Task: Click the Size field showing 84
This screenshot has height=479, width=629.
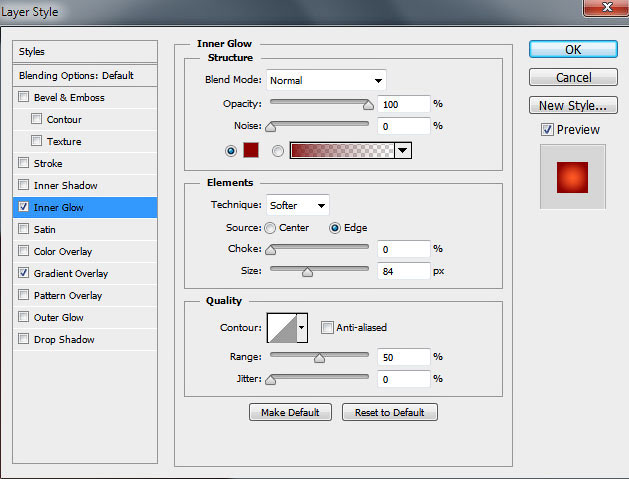Action: [x=404, y=271]
